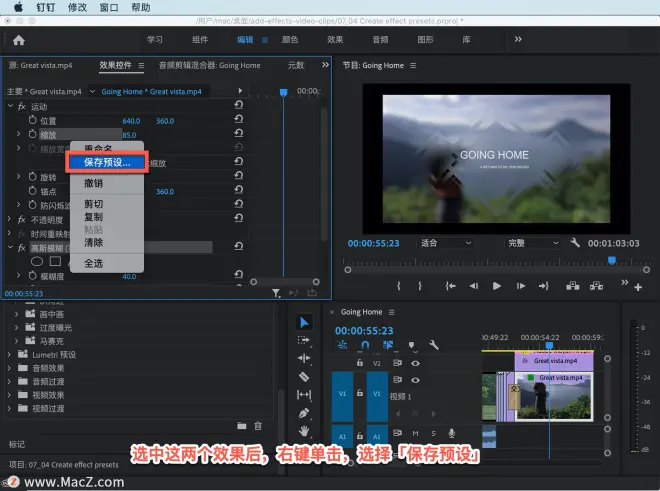The height and width of the screenshot is (491, 660).
Task: Reset the Gaussian Blur effect
Action: pos(239,246)
